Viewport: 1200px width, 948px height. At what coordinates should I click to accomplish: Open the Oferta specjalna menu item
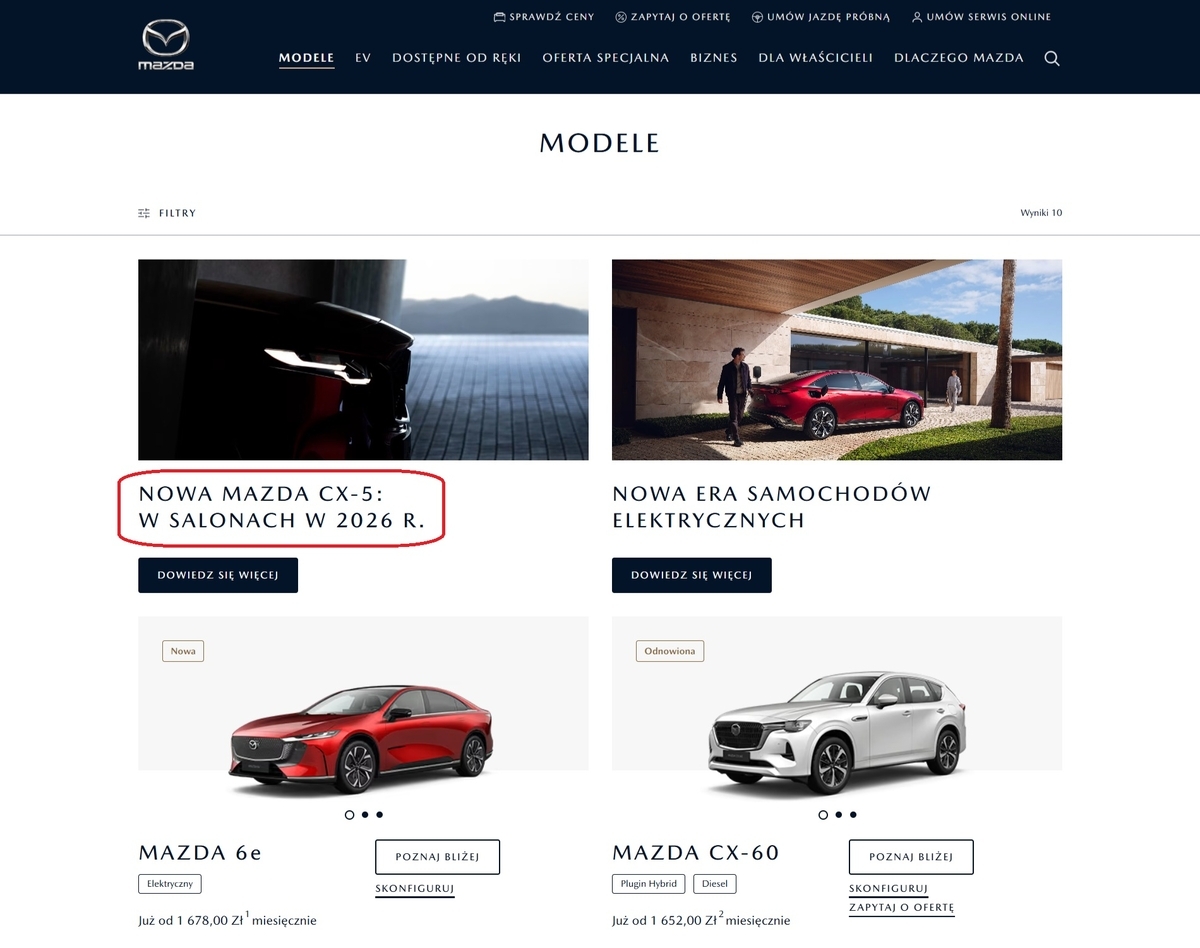coord(606,58)
